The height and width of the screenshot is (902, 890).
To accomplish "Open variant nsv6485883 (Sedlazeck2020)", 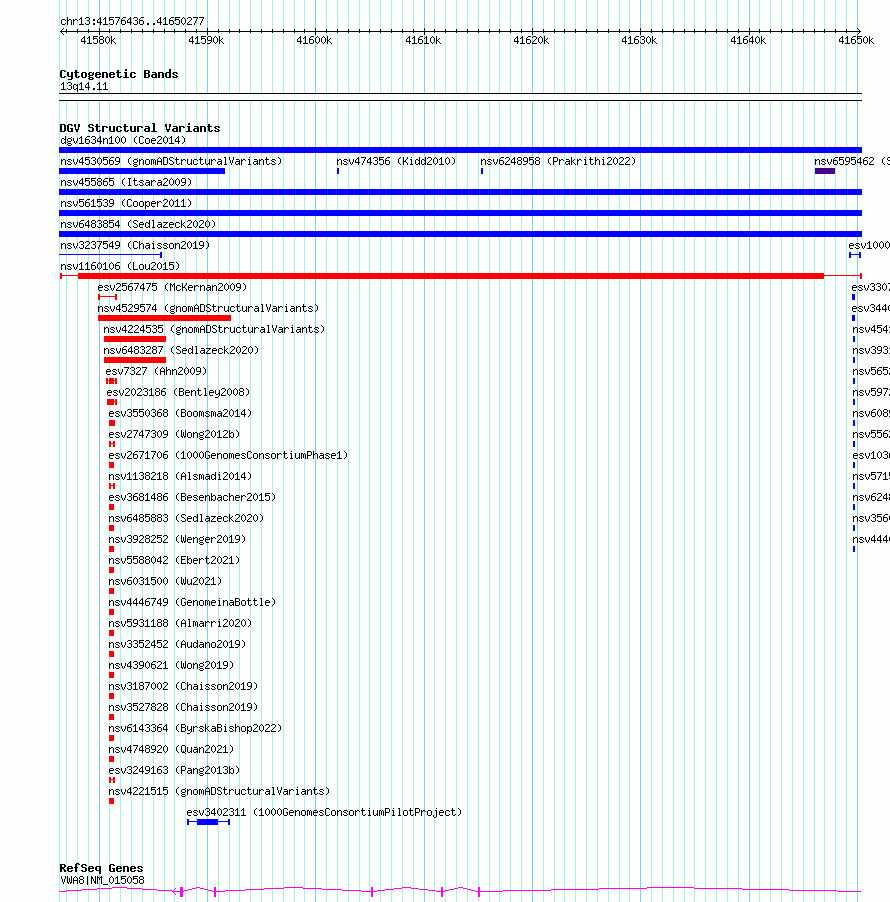I will (x=186, y=518).
